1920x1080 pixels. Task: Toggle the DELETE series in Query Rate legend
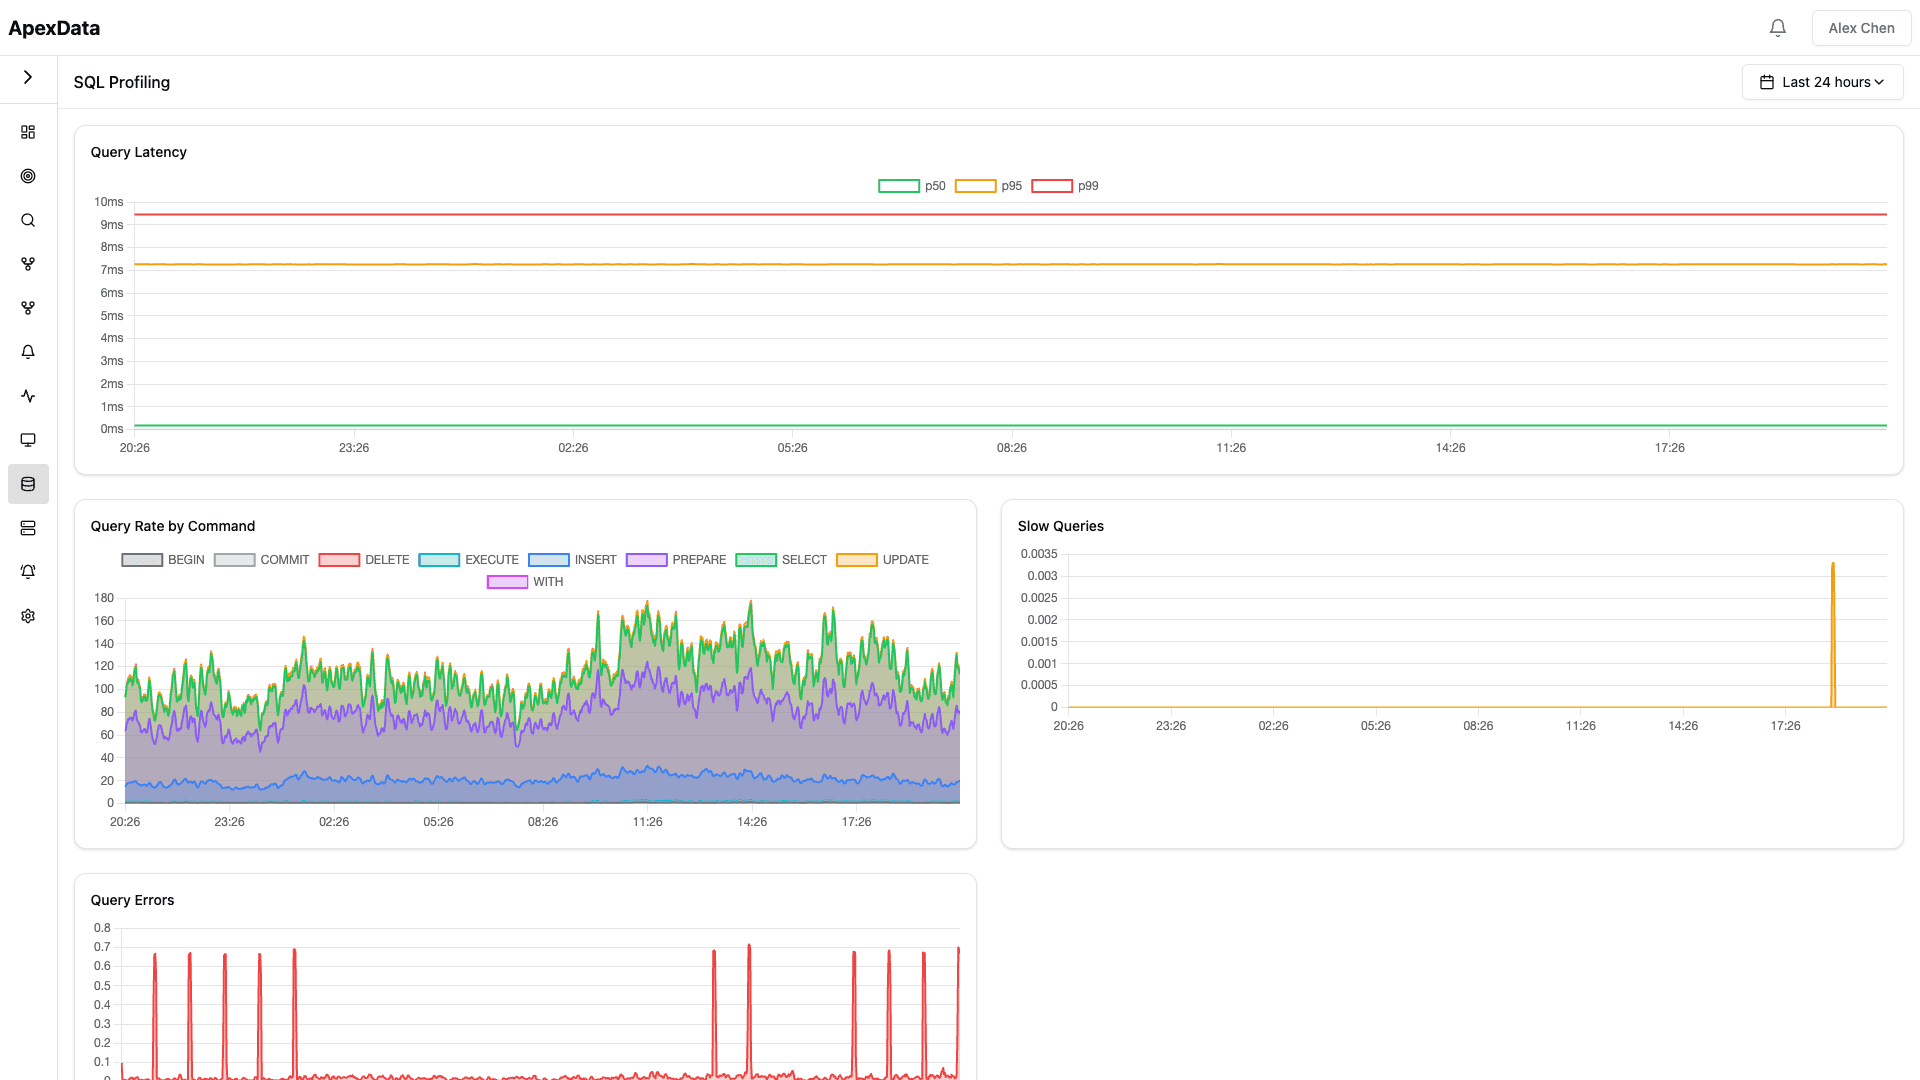click(x=364, y=559)
